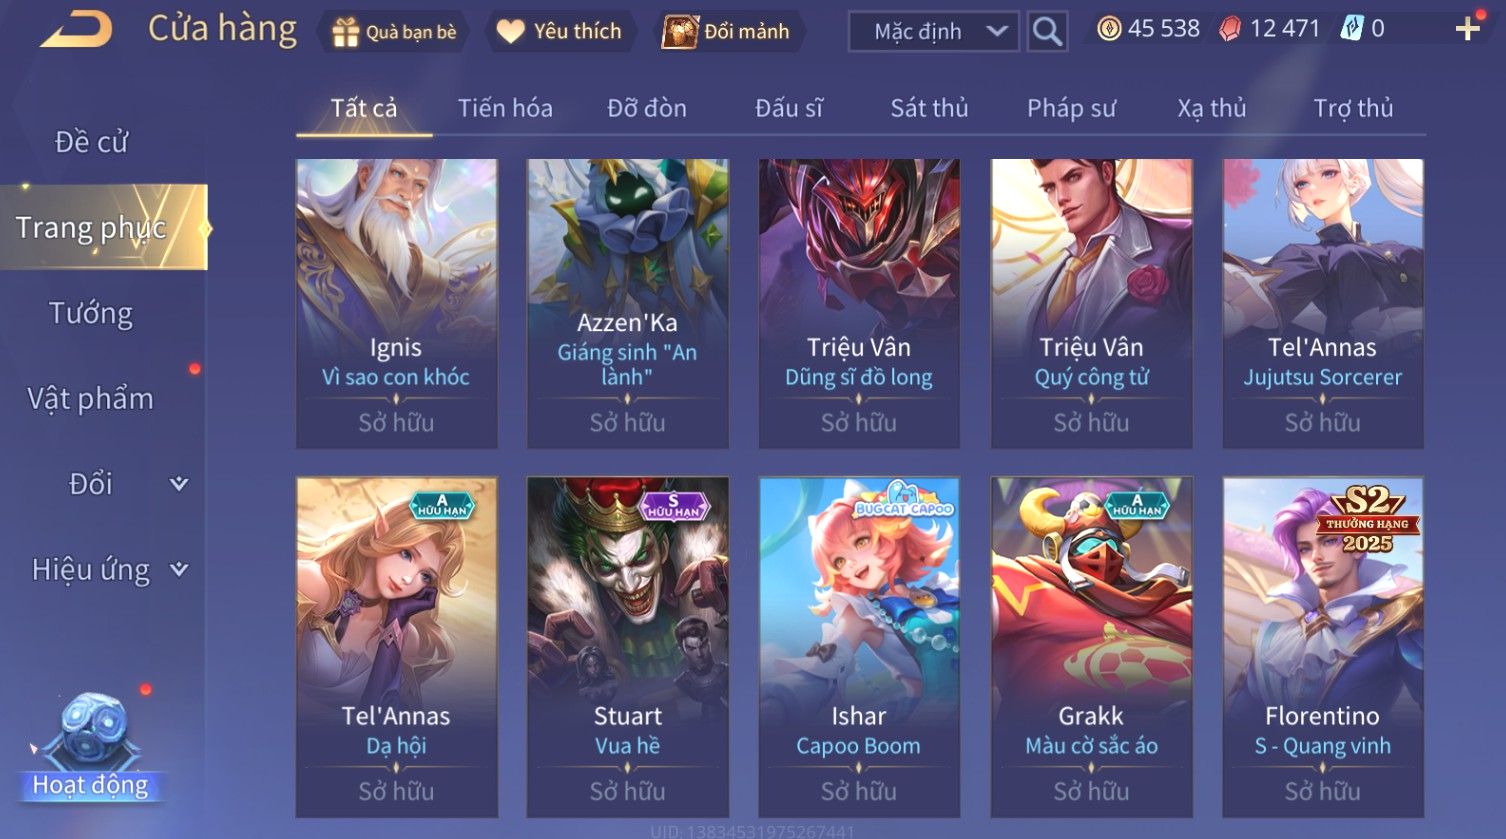Viewport: 1506px width, 839px height.
Task: Select the Tiến hóa tab
Action: pyautogui.click(x=505, y=108)
